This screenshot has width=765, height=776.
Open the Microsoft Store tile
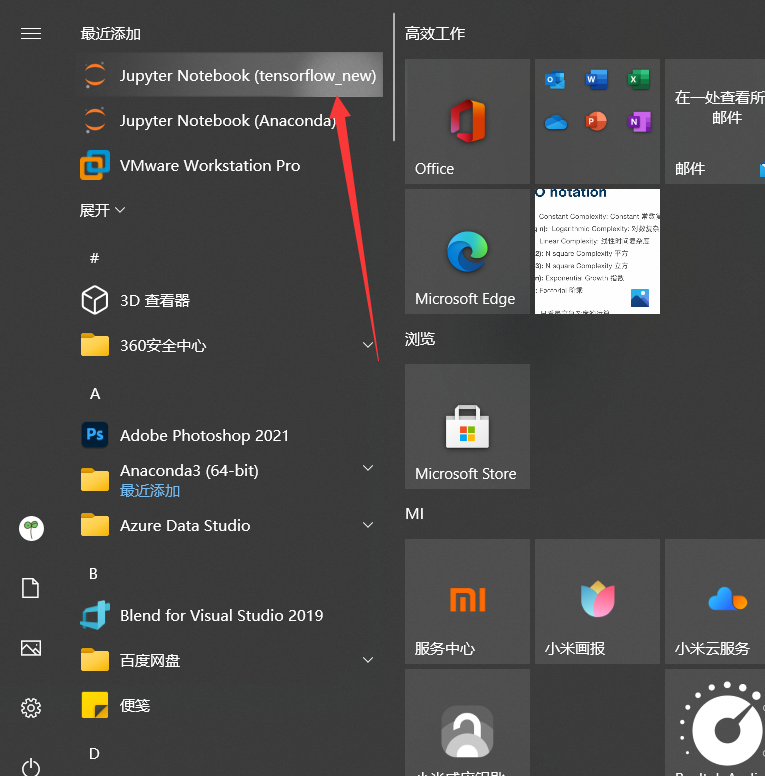click(467, 427)
